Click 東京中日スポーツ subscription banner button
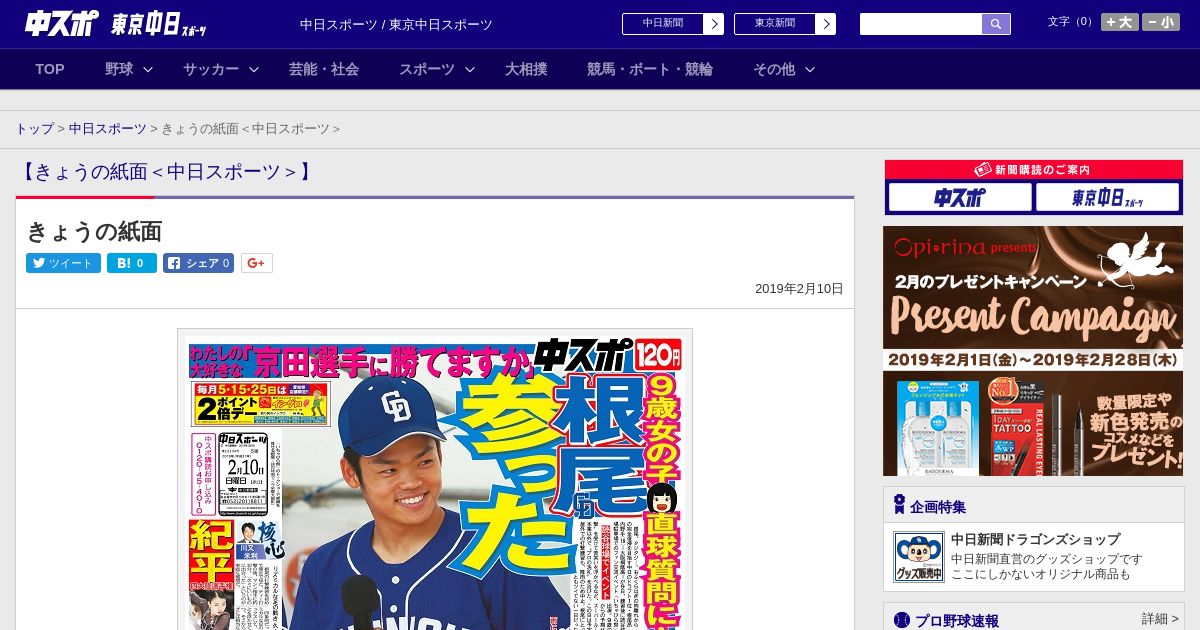Screen dimensions: 1200x630 [1107, 197]
